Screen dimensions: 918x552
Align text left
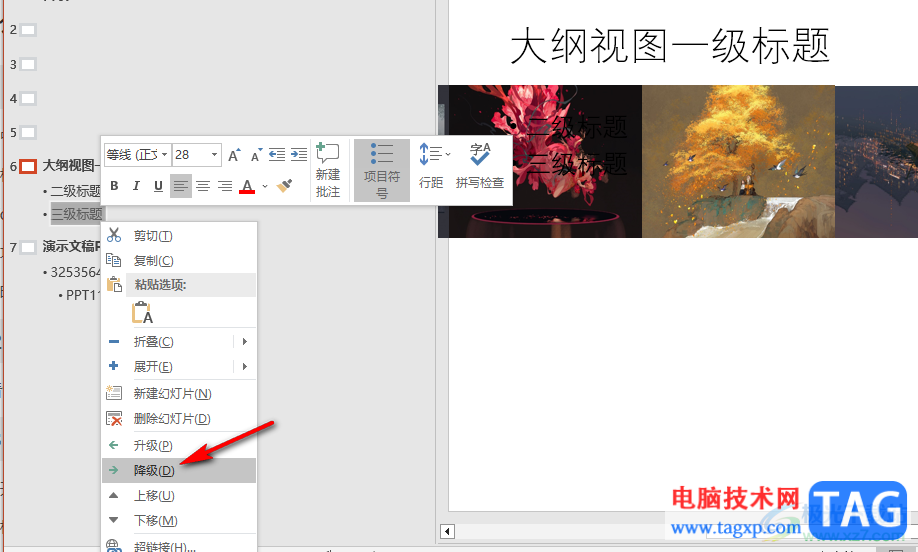181,186
